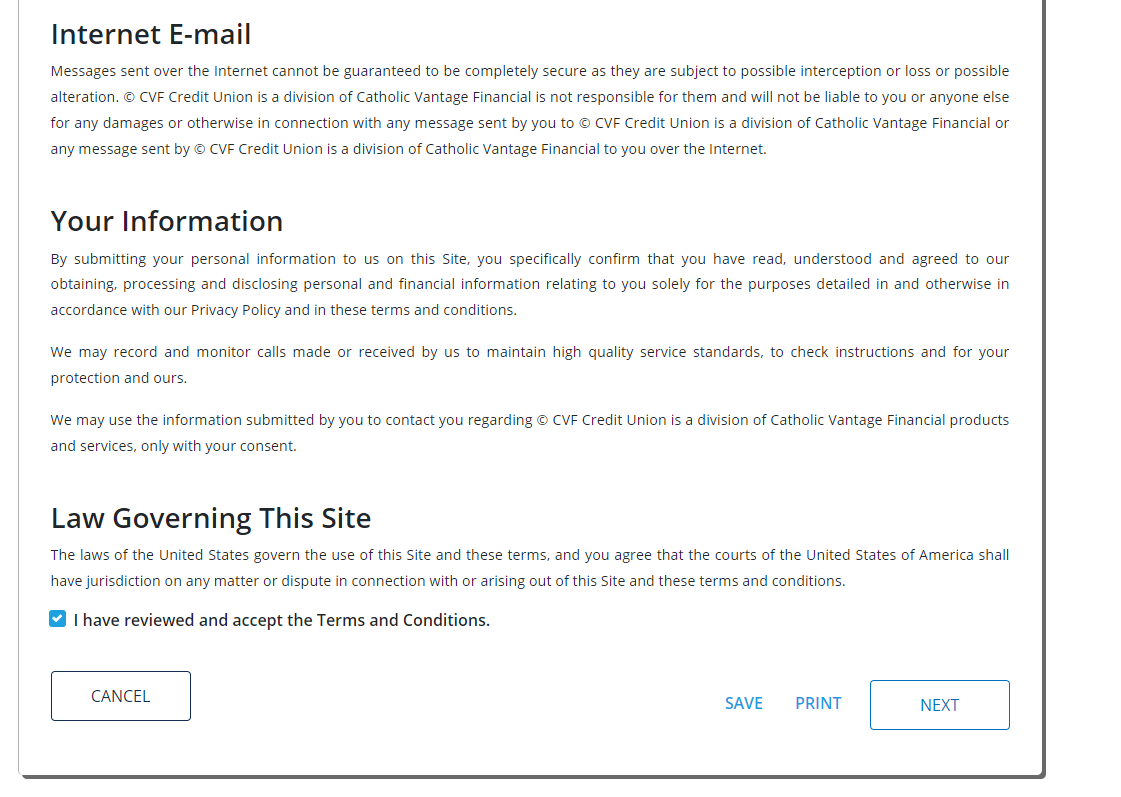Click the paragraph starting 'Messages sent over the Internet'
Viewport: 1121px width, 797px height.
pyautogui.click(x=530, y=110)
